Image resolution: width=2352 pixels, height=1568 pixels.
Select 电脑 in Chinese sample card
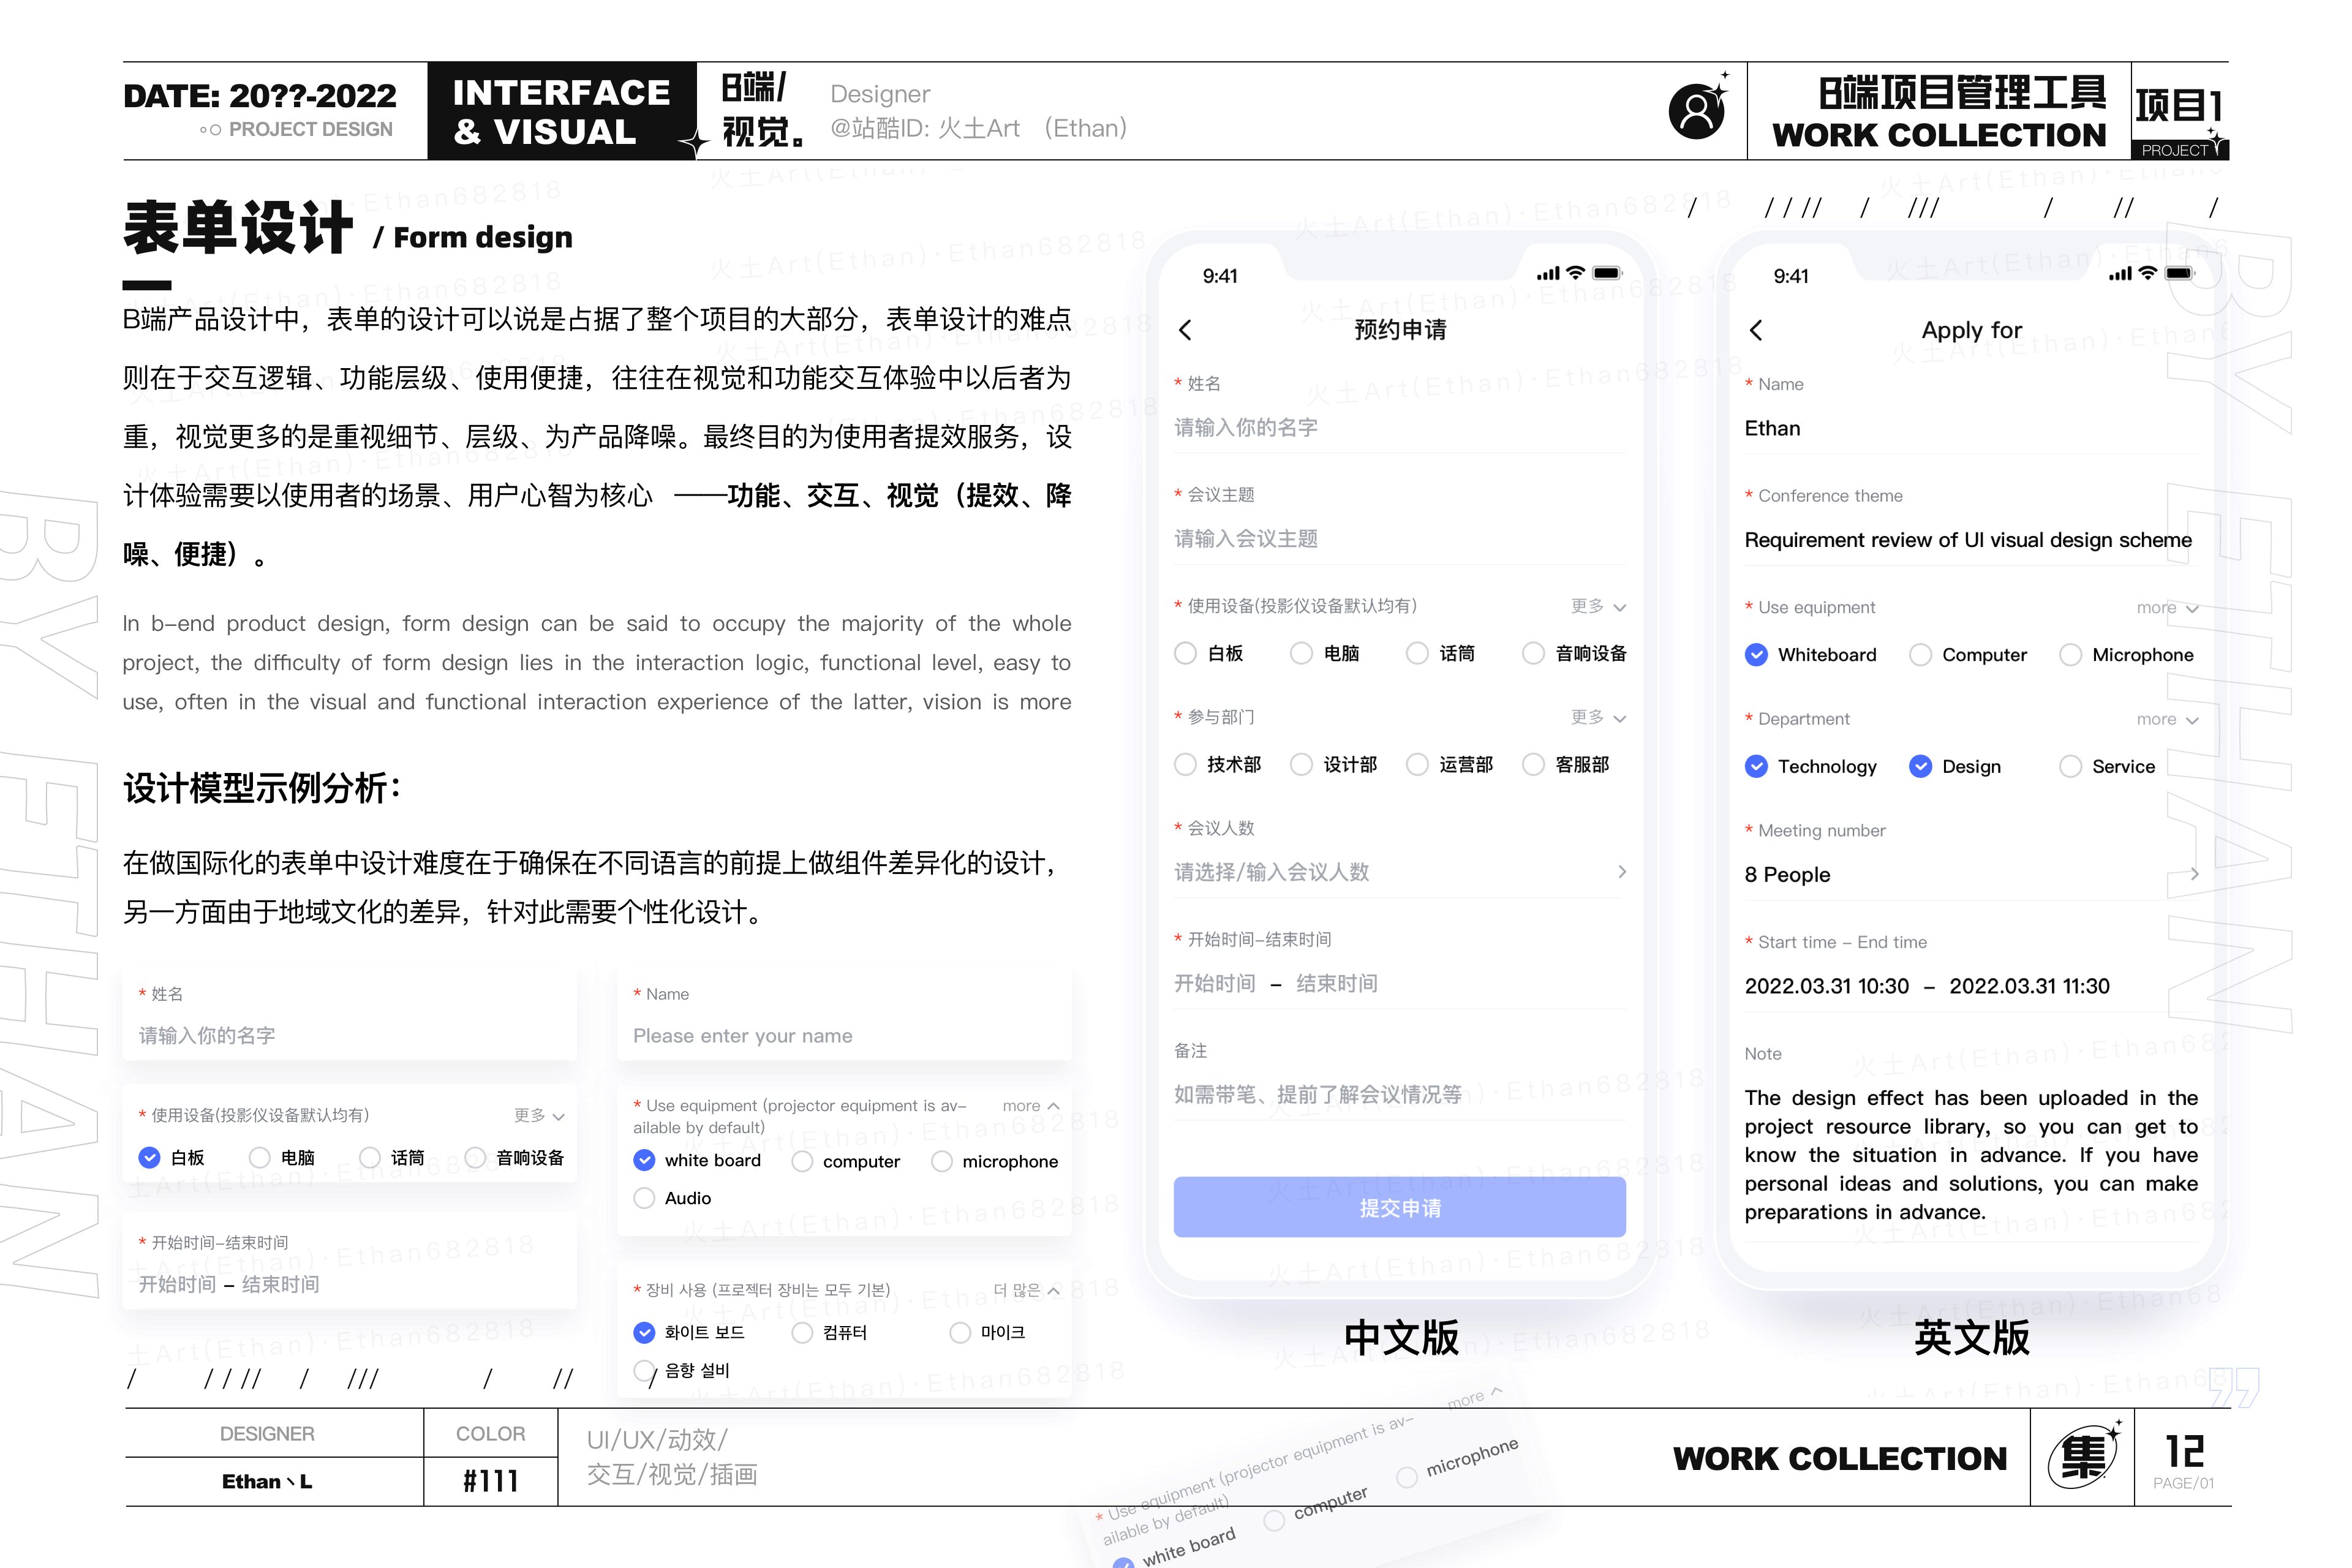[x=259, y=1157]
